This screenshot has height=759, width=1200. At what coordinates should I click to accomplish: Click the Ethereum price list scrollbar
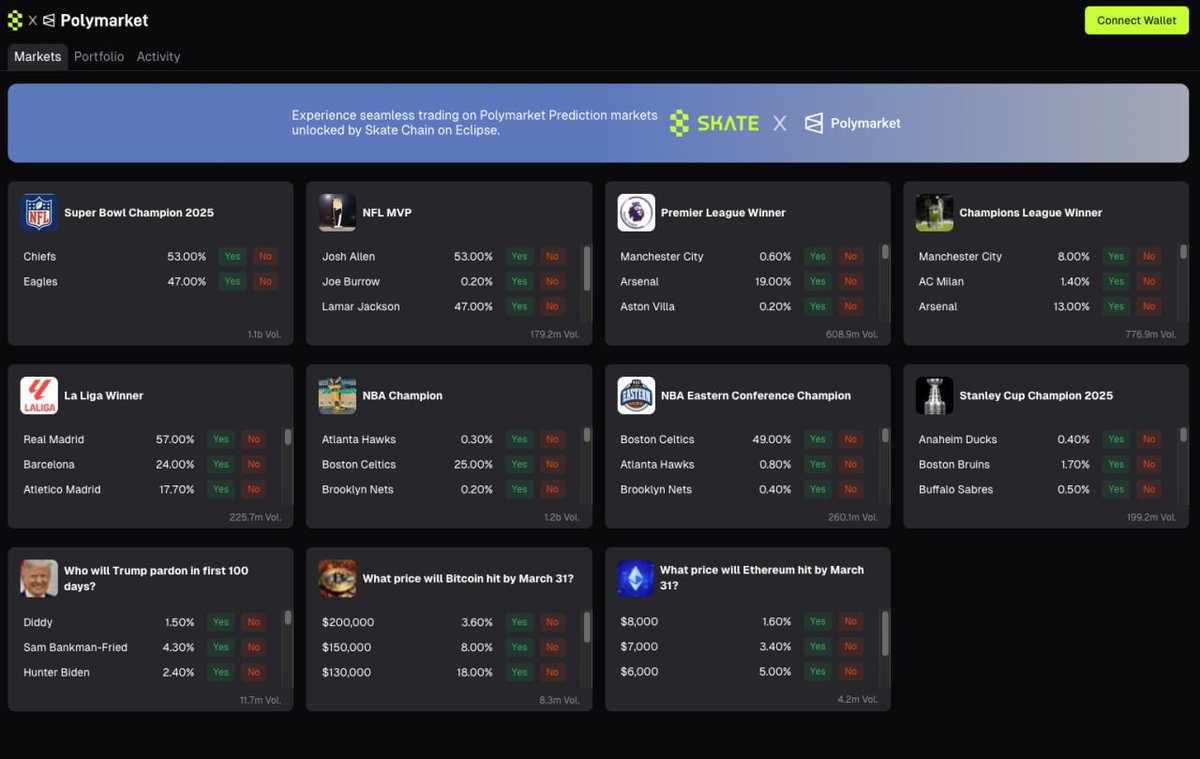[885, 634]
